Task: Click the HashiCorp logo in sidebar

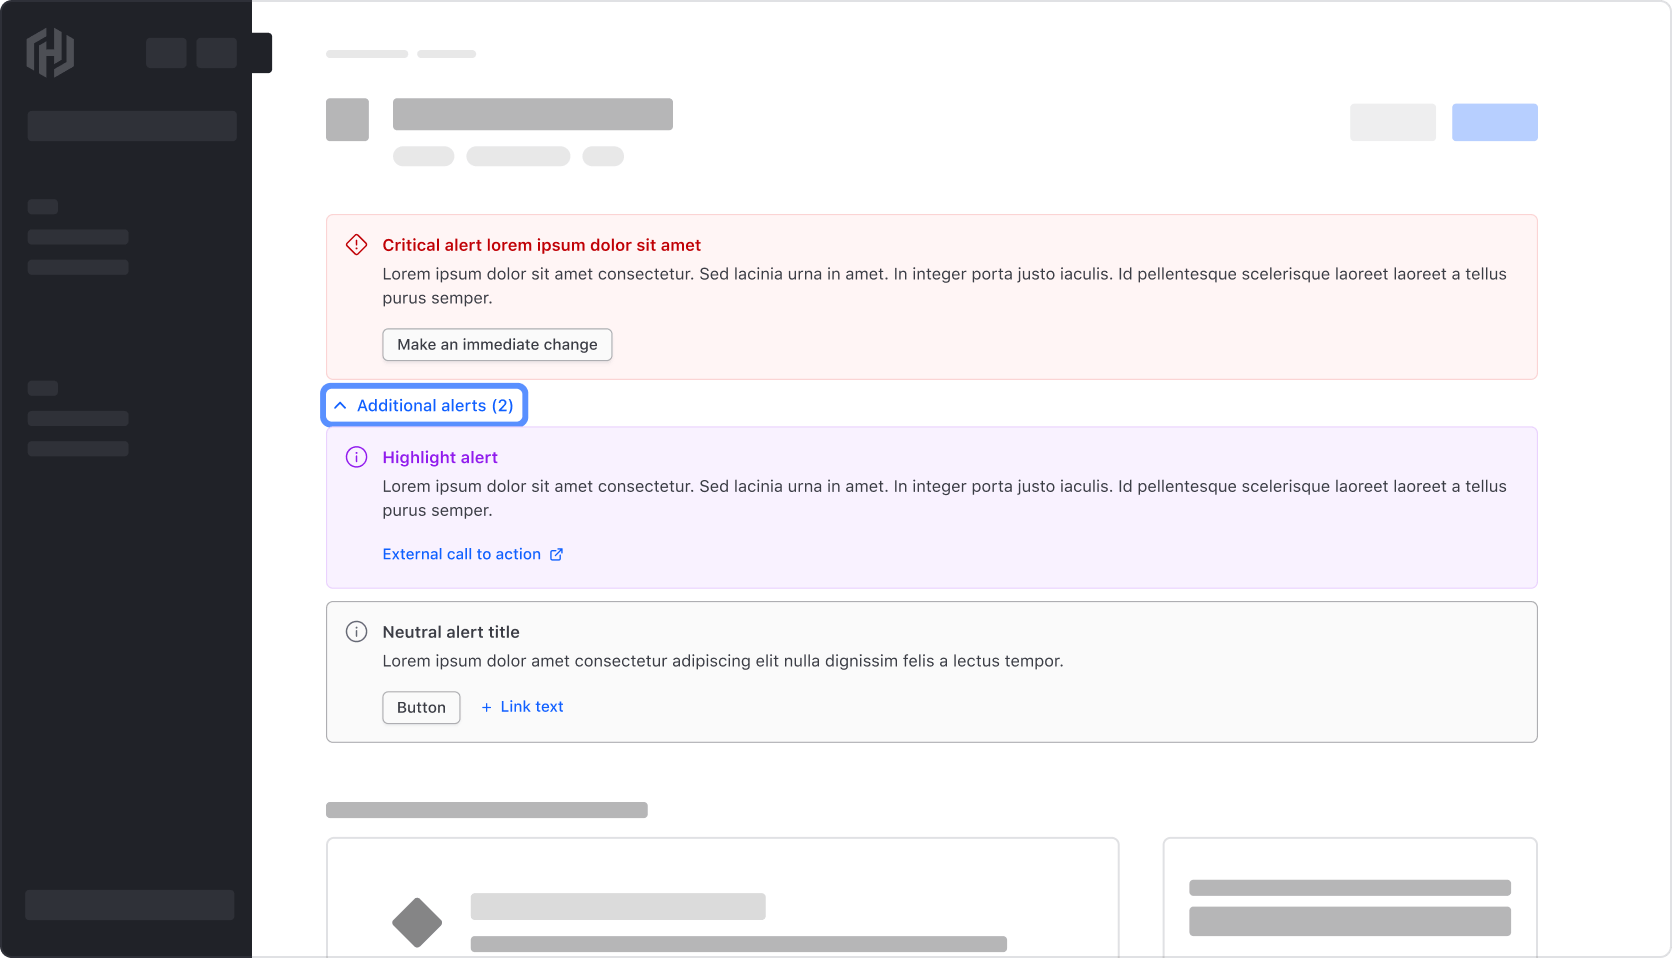Action: tap(50, 53)
